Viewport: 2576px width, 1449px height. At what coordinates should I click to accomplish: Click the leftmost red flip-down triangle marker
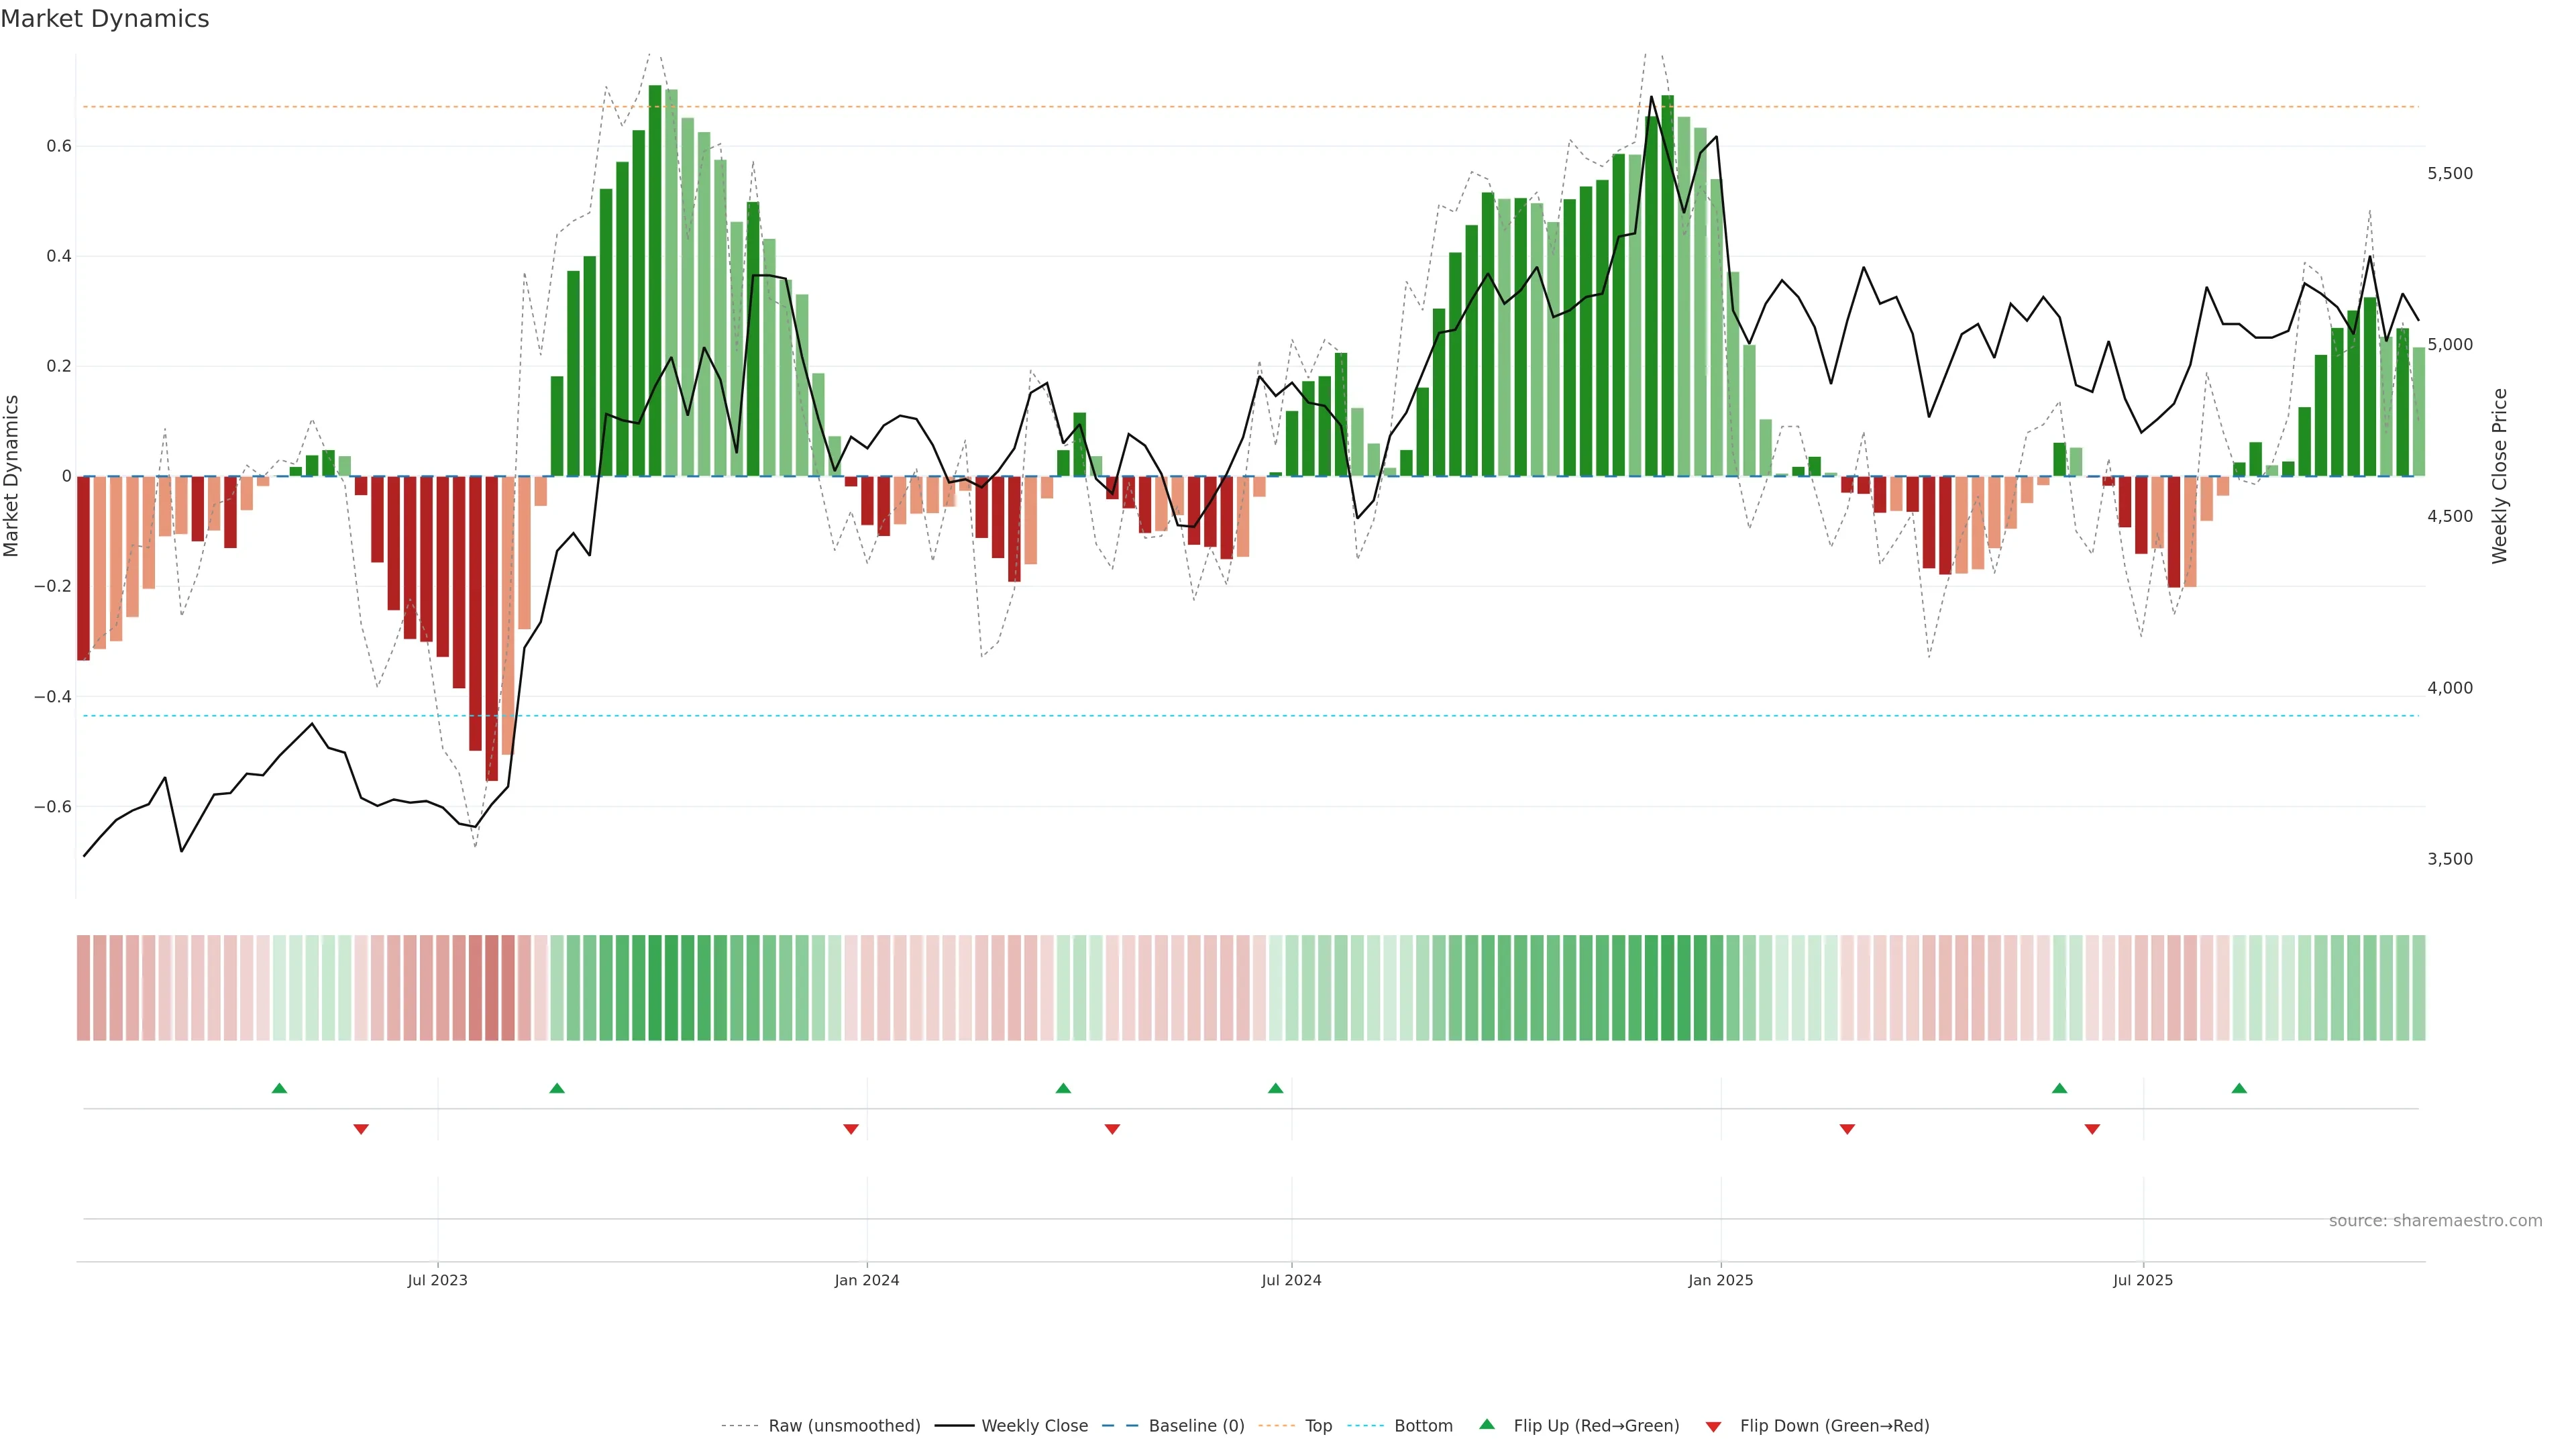(x=361, y=1129)
